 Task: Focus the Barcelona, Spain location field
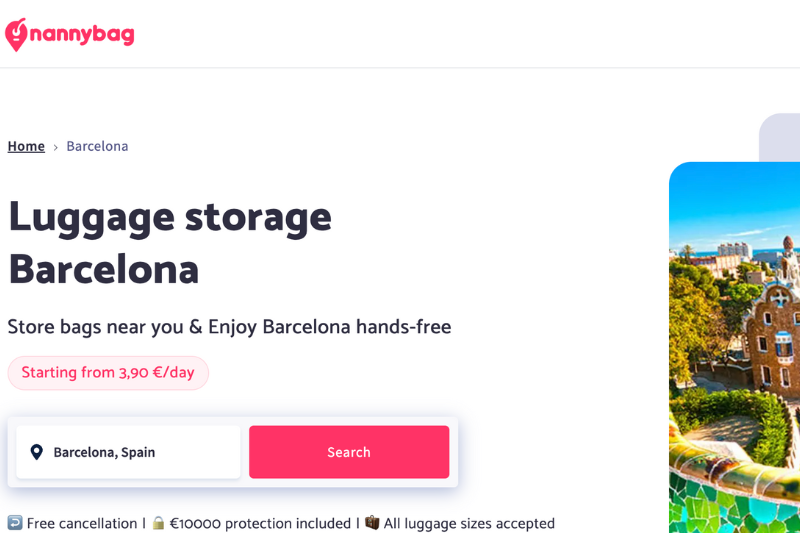[x=128, y=452]
